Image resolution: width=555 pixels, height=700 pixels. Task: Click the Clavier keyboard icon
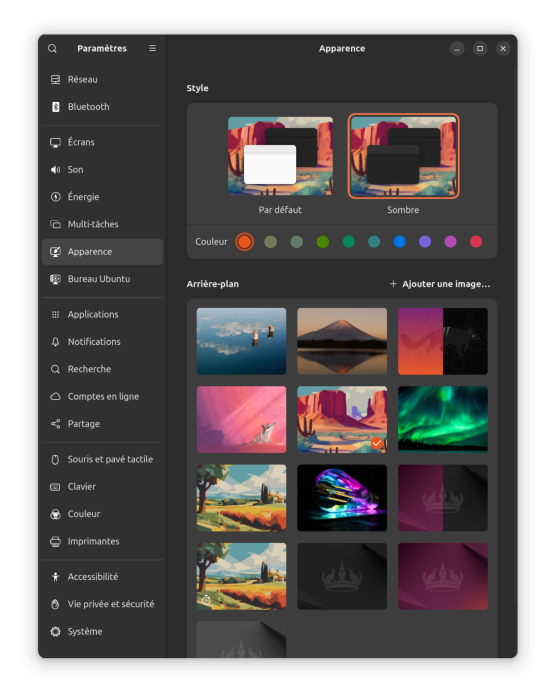[55, 487]
